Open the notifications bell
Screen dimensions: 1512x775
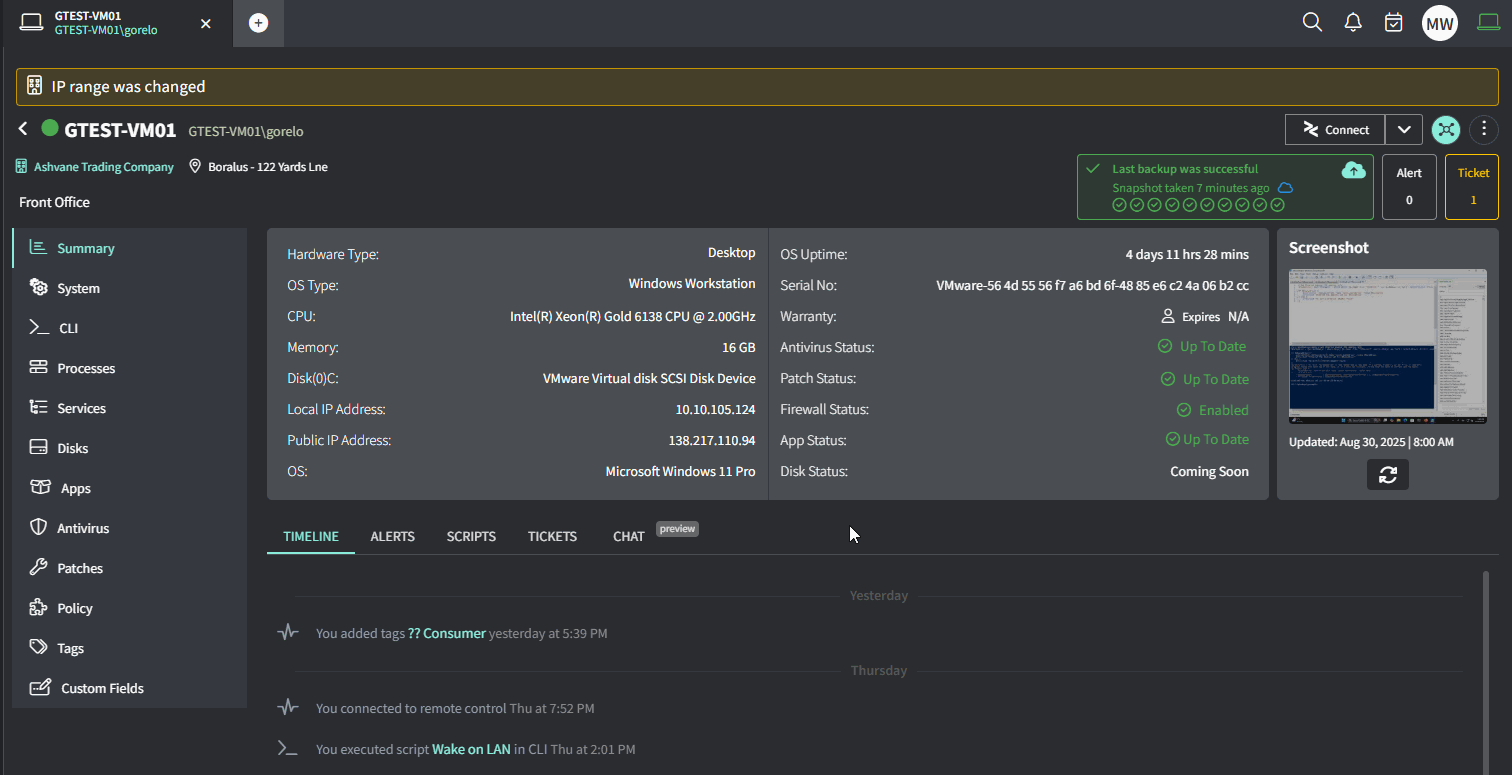point(1353,22)
